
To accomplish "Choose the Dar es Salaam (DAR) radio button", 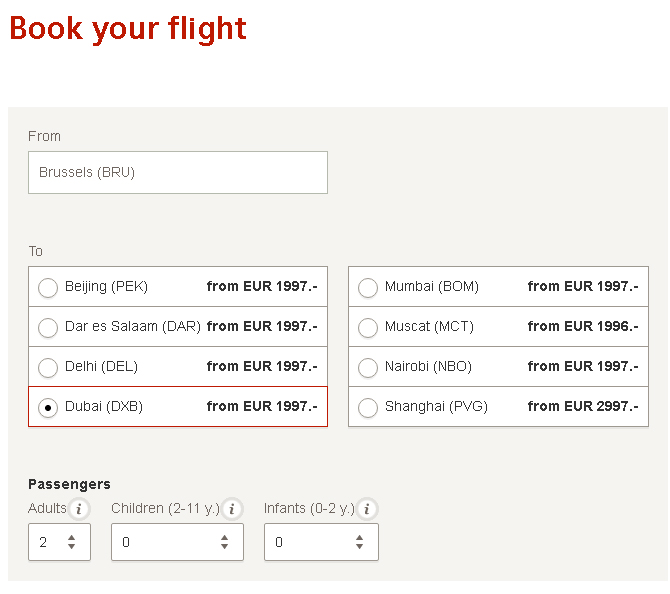I will [48, 327].
